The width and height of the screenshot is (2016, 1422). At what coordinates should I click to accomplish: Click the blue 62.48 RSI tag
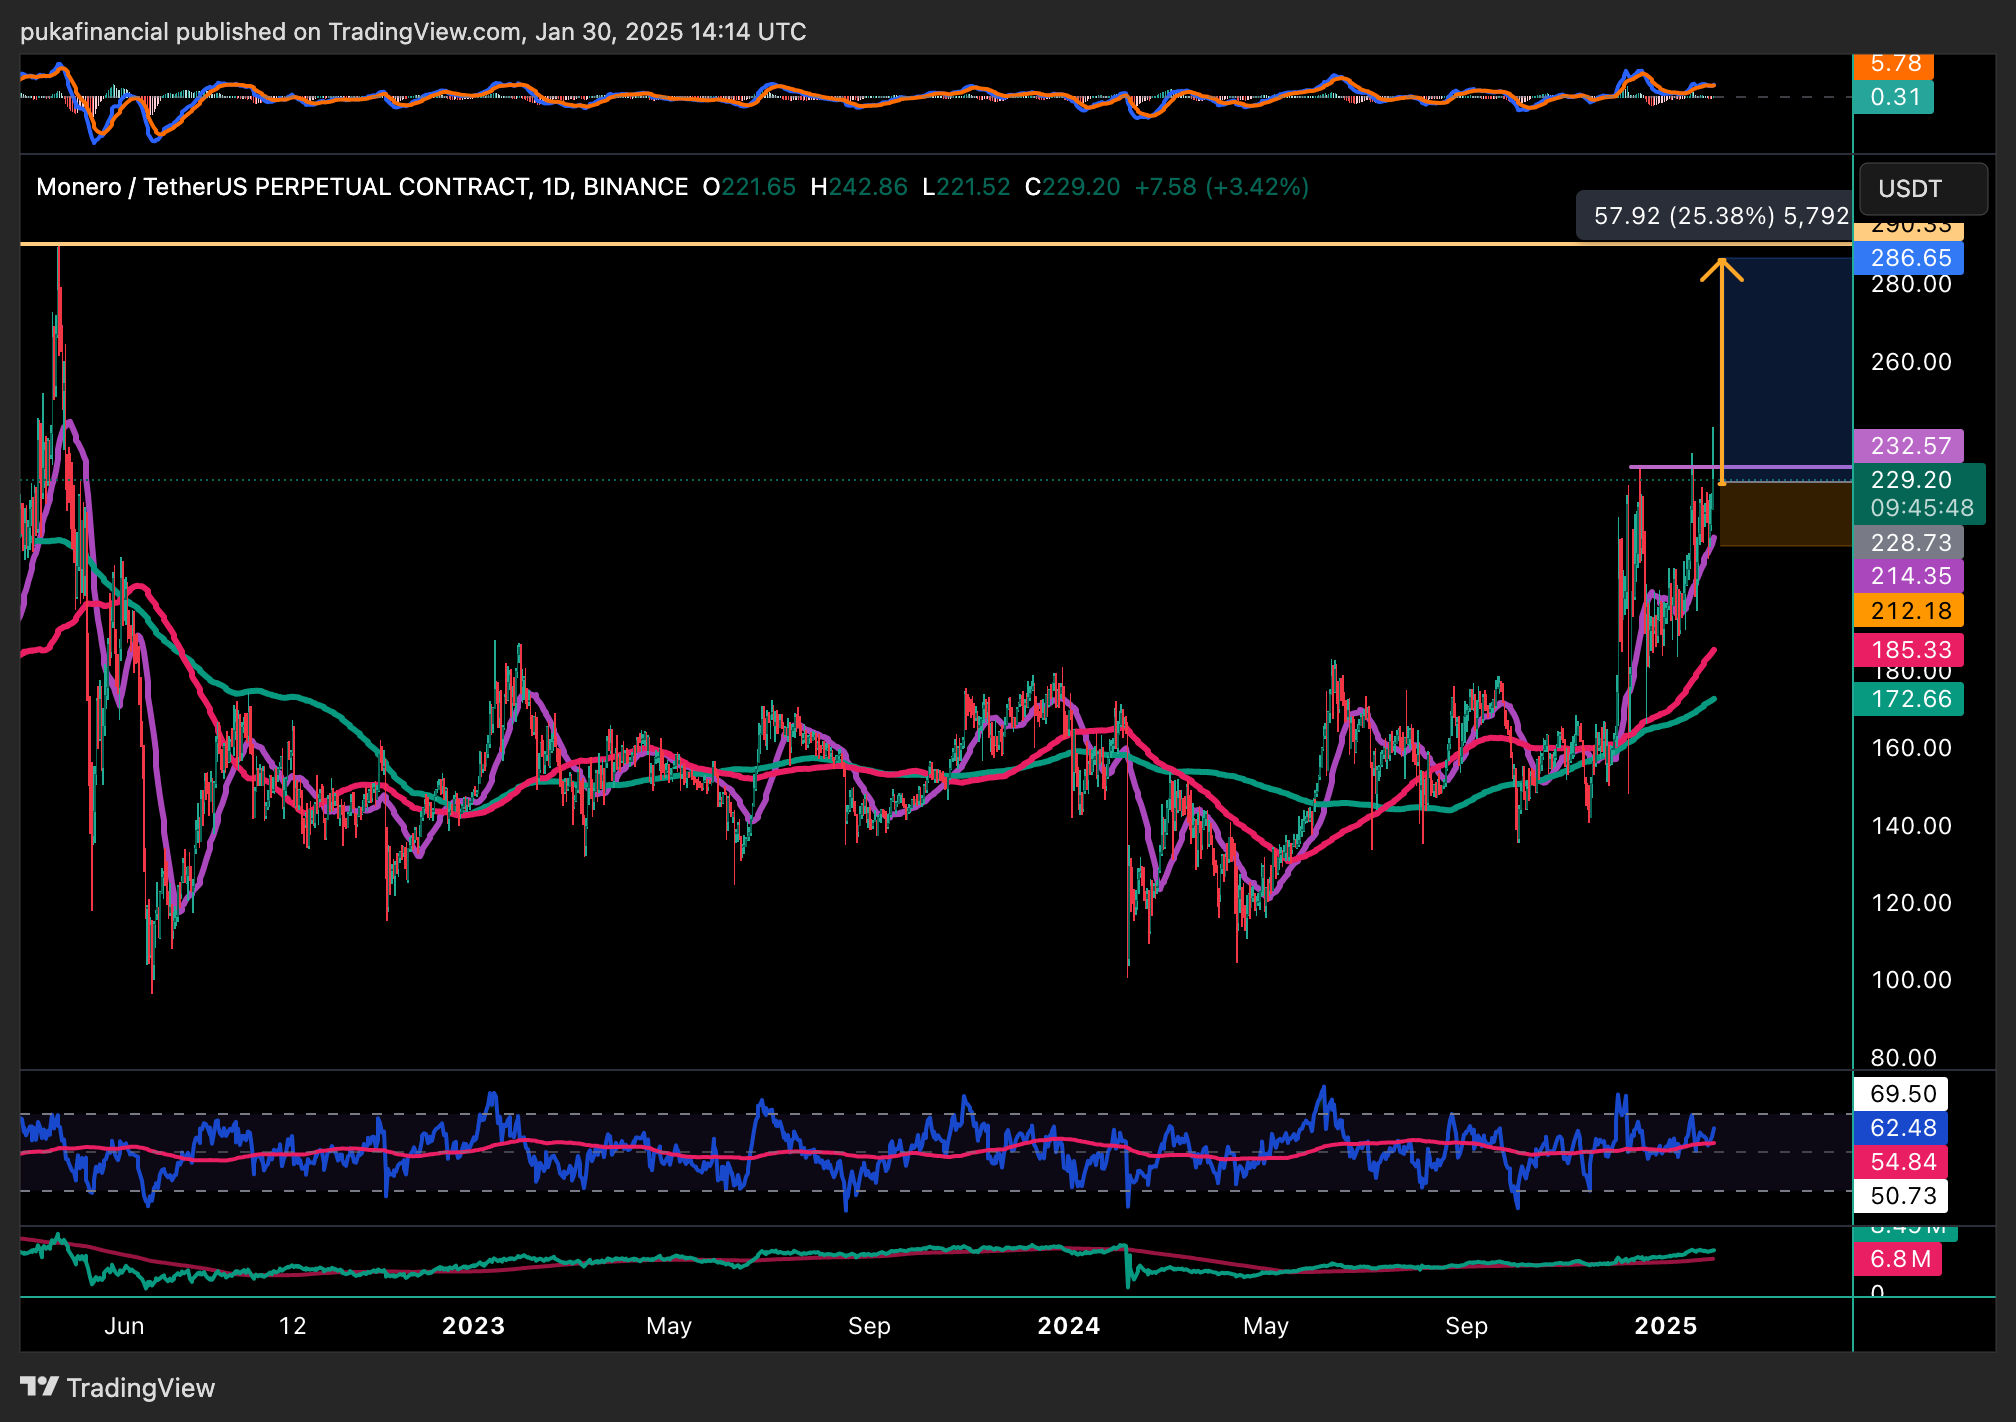(x=1900, y=1128)
